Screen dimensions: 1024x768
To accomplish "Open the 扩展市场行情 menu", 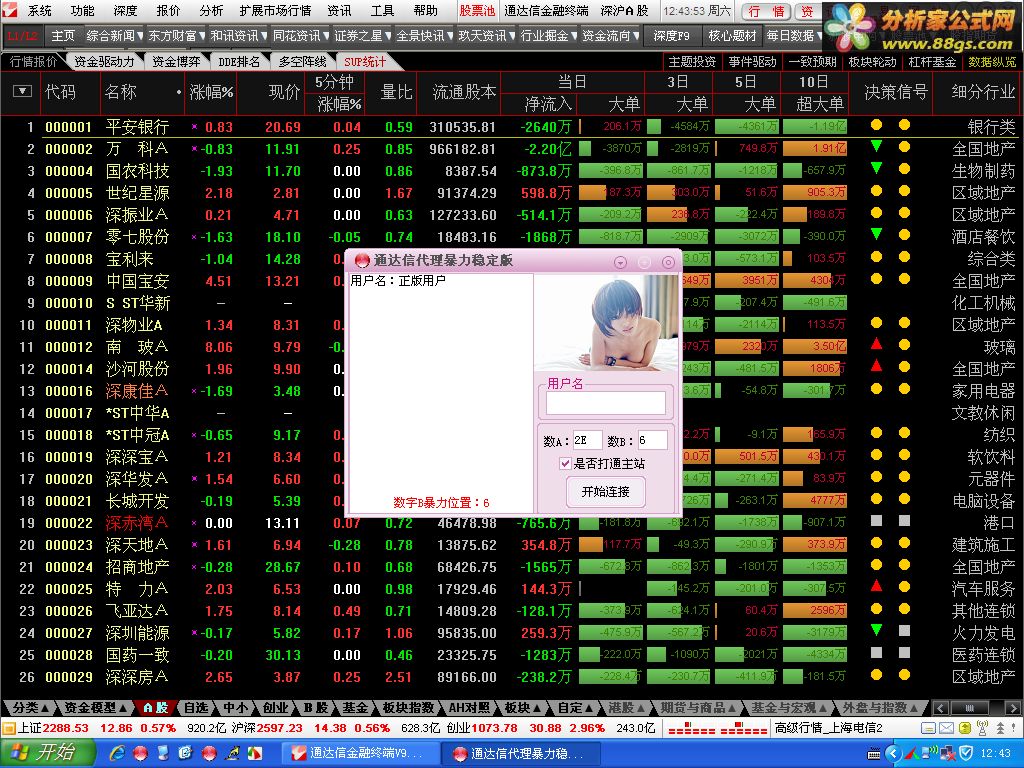I will [275, 10].
